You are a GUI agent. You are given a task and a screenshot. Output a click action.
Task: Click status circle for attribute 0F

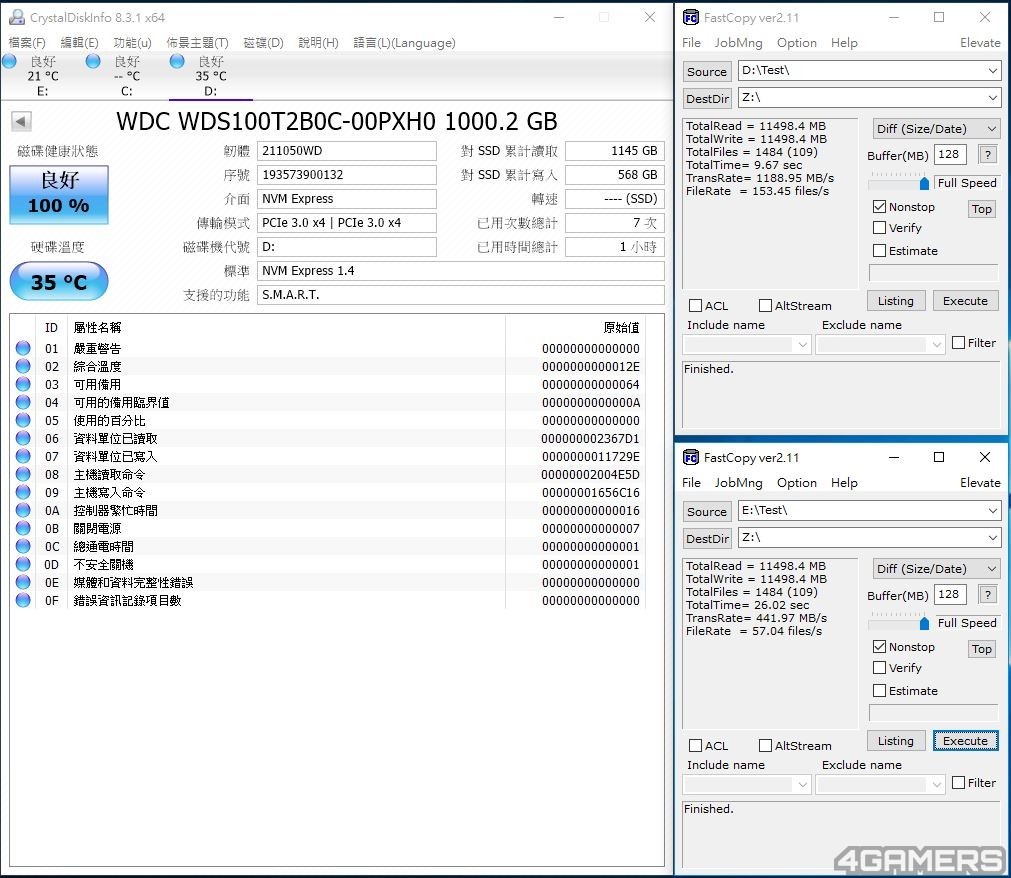tap(23, 600)
